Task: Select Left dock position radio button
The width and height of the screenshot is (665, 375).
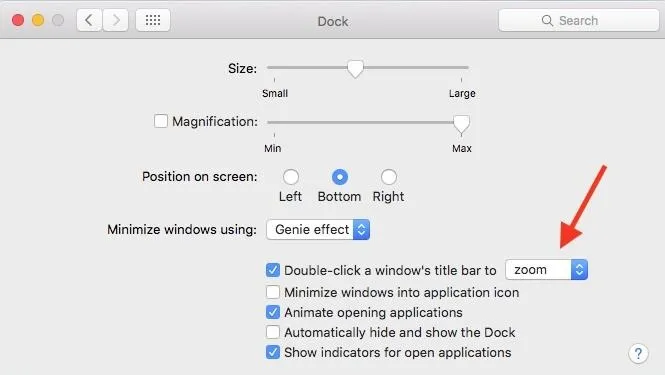Action: [x=291, y=177]
